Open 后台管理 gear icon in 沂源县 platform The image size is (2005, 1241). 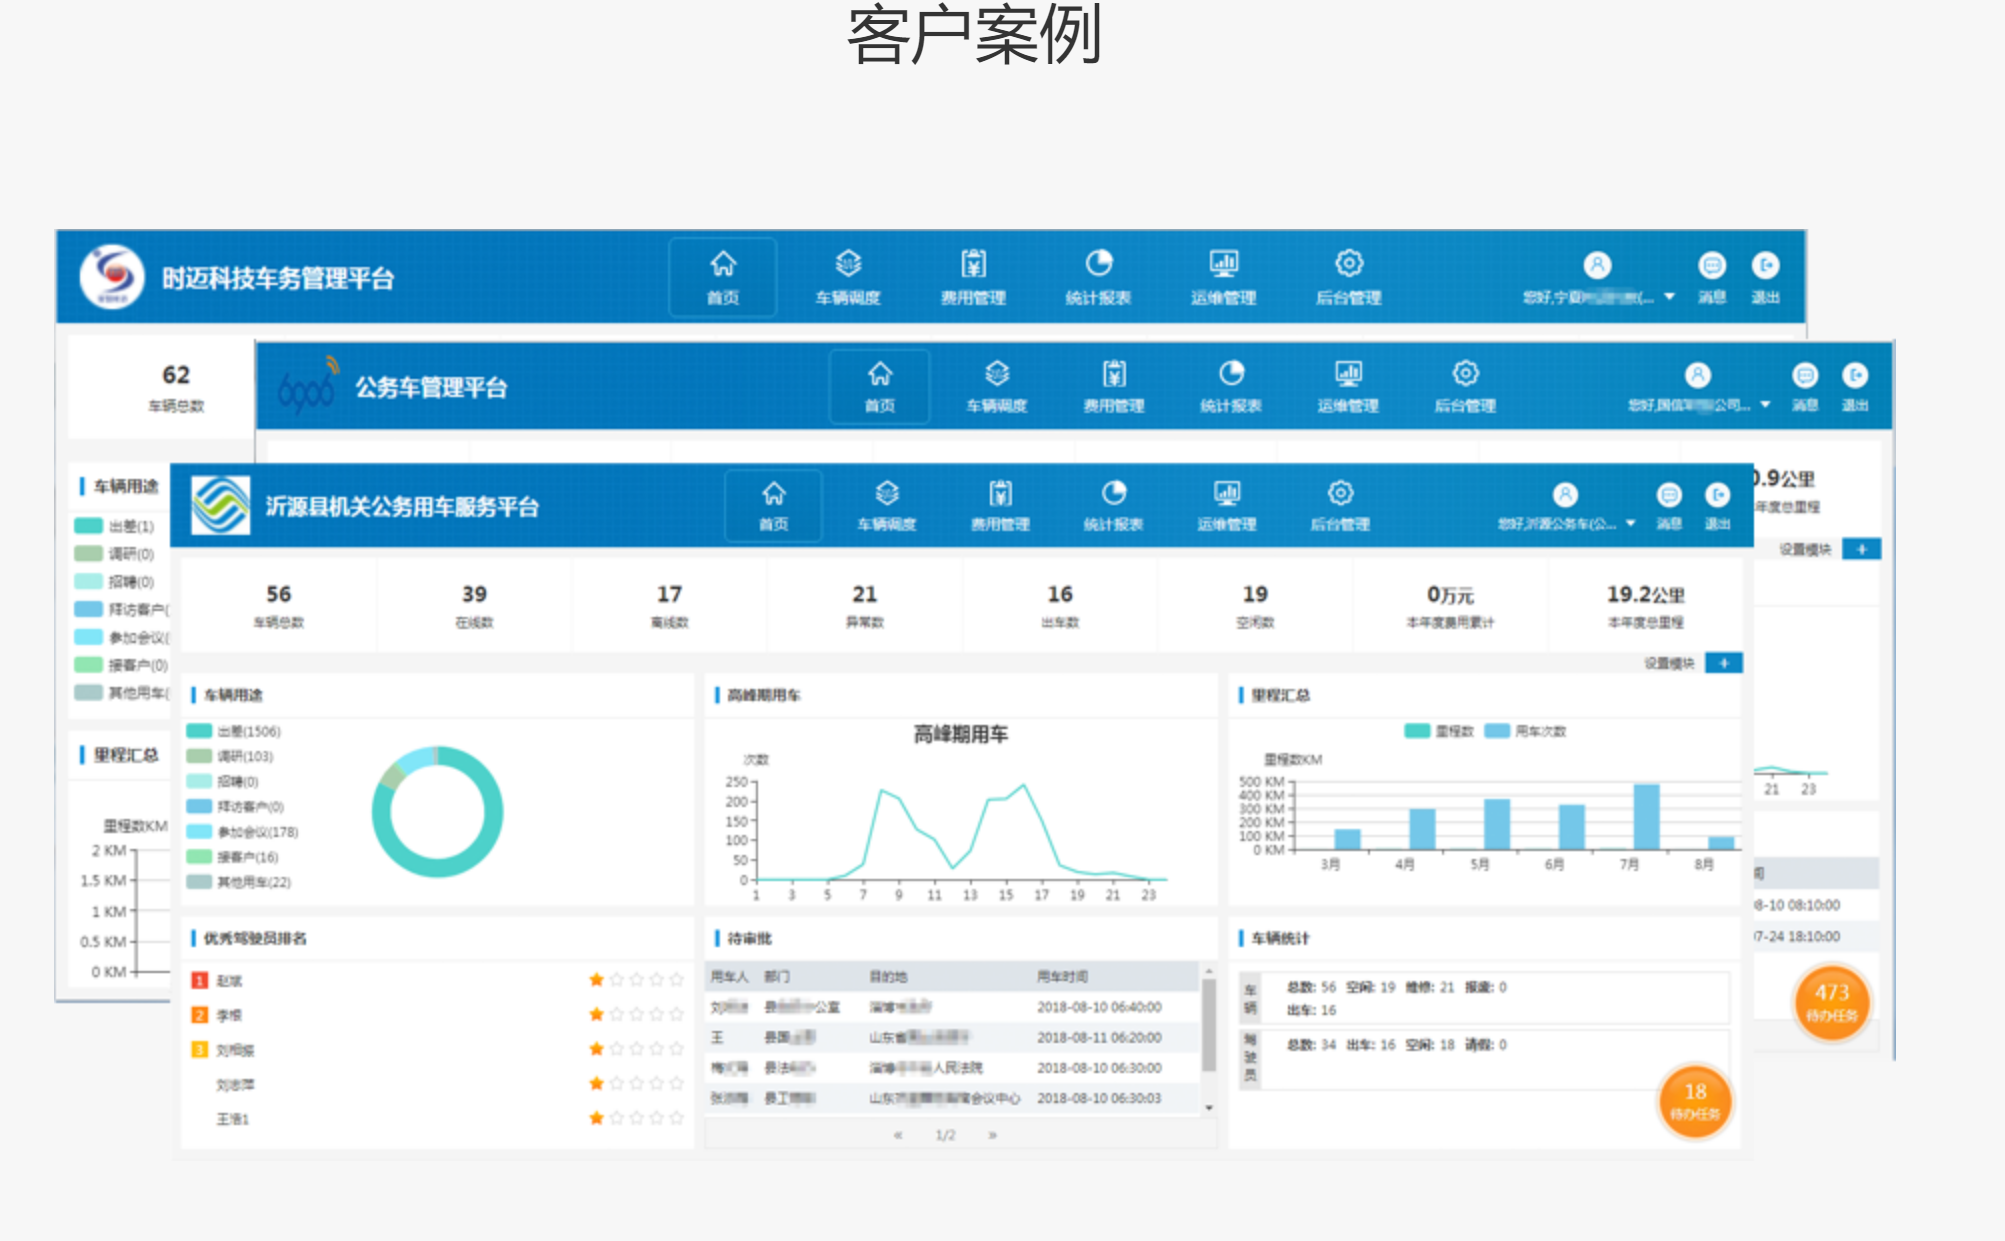pos(1340,494)
